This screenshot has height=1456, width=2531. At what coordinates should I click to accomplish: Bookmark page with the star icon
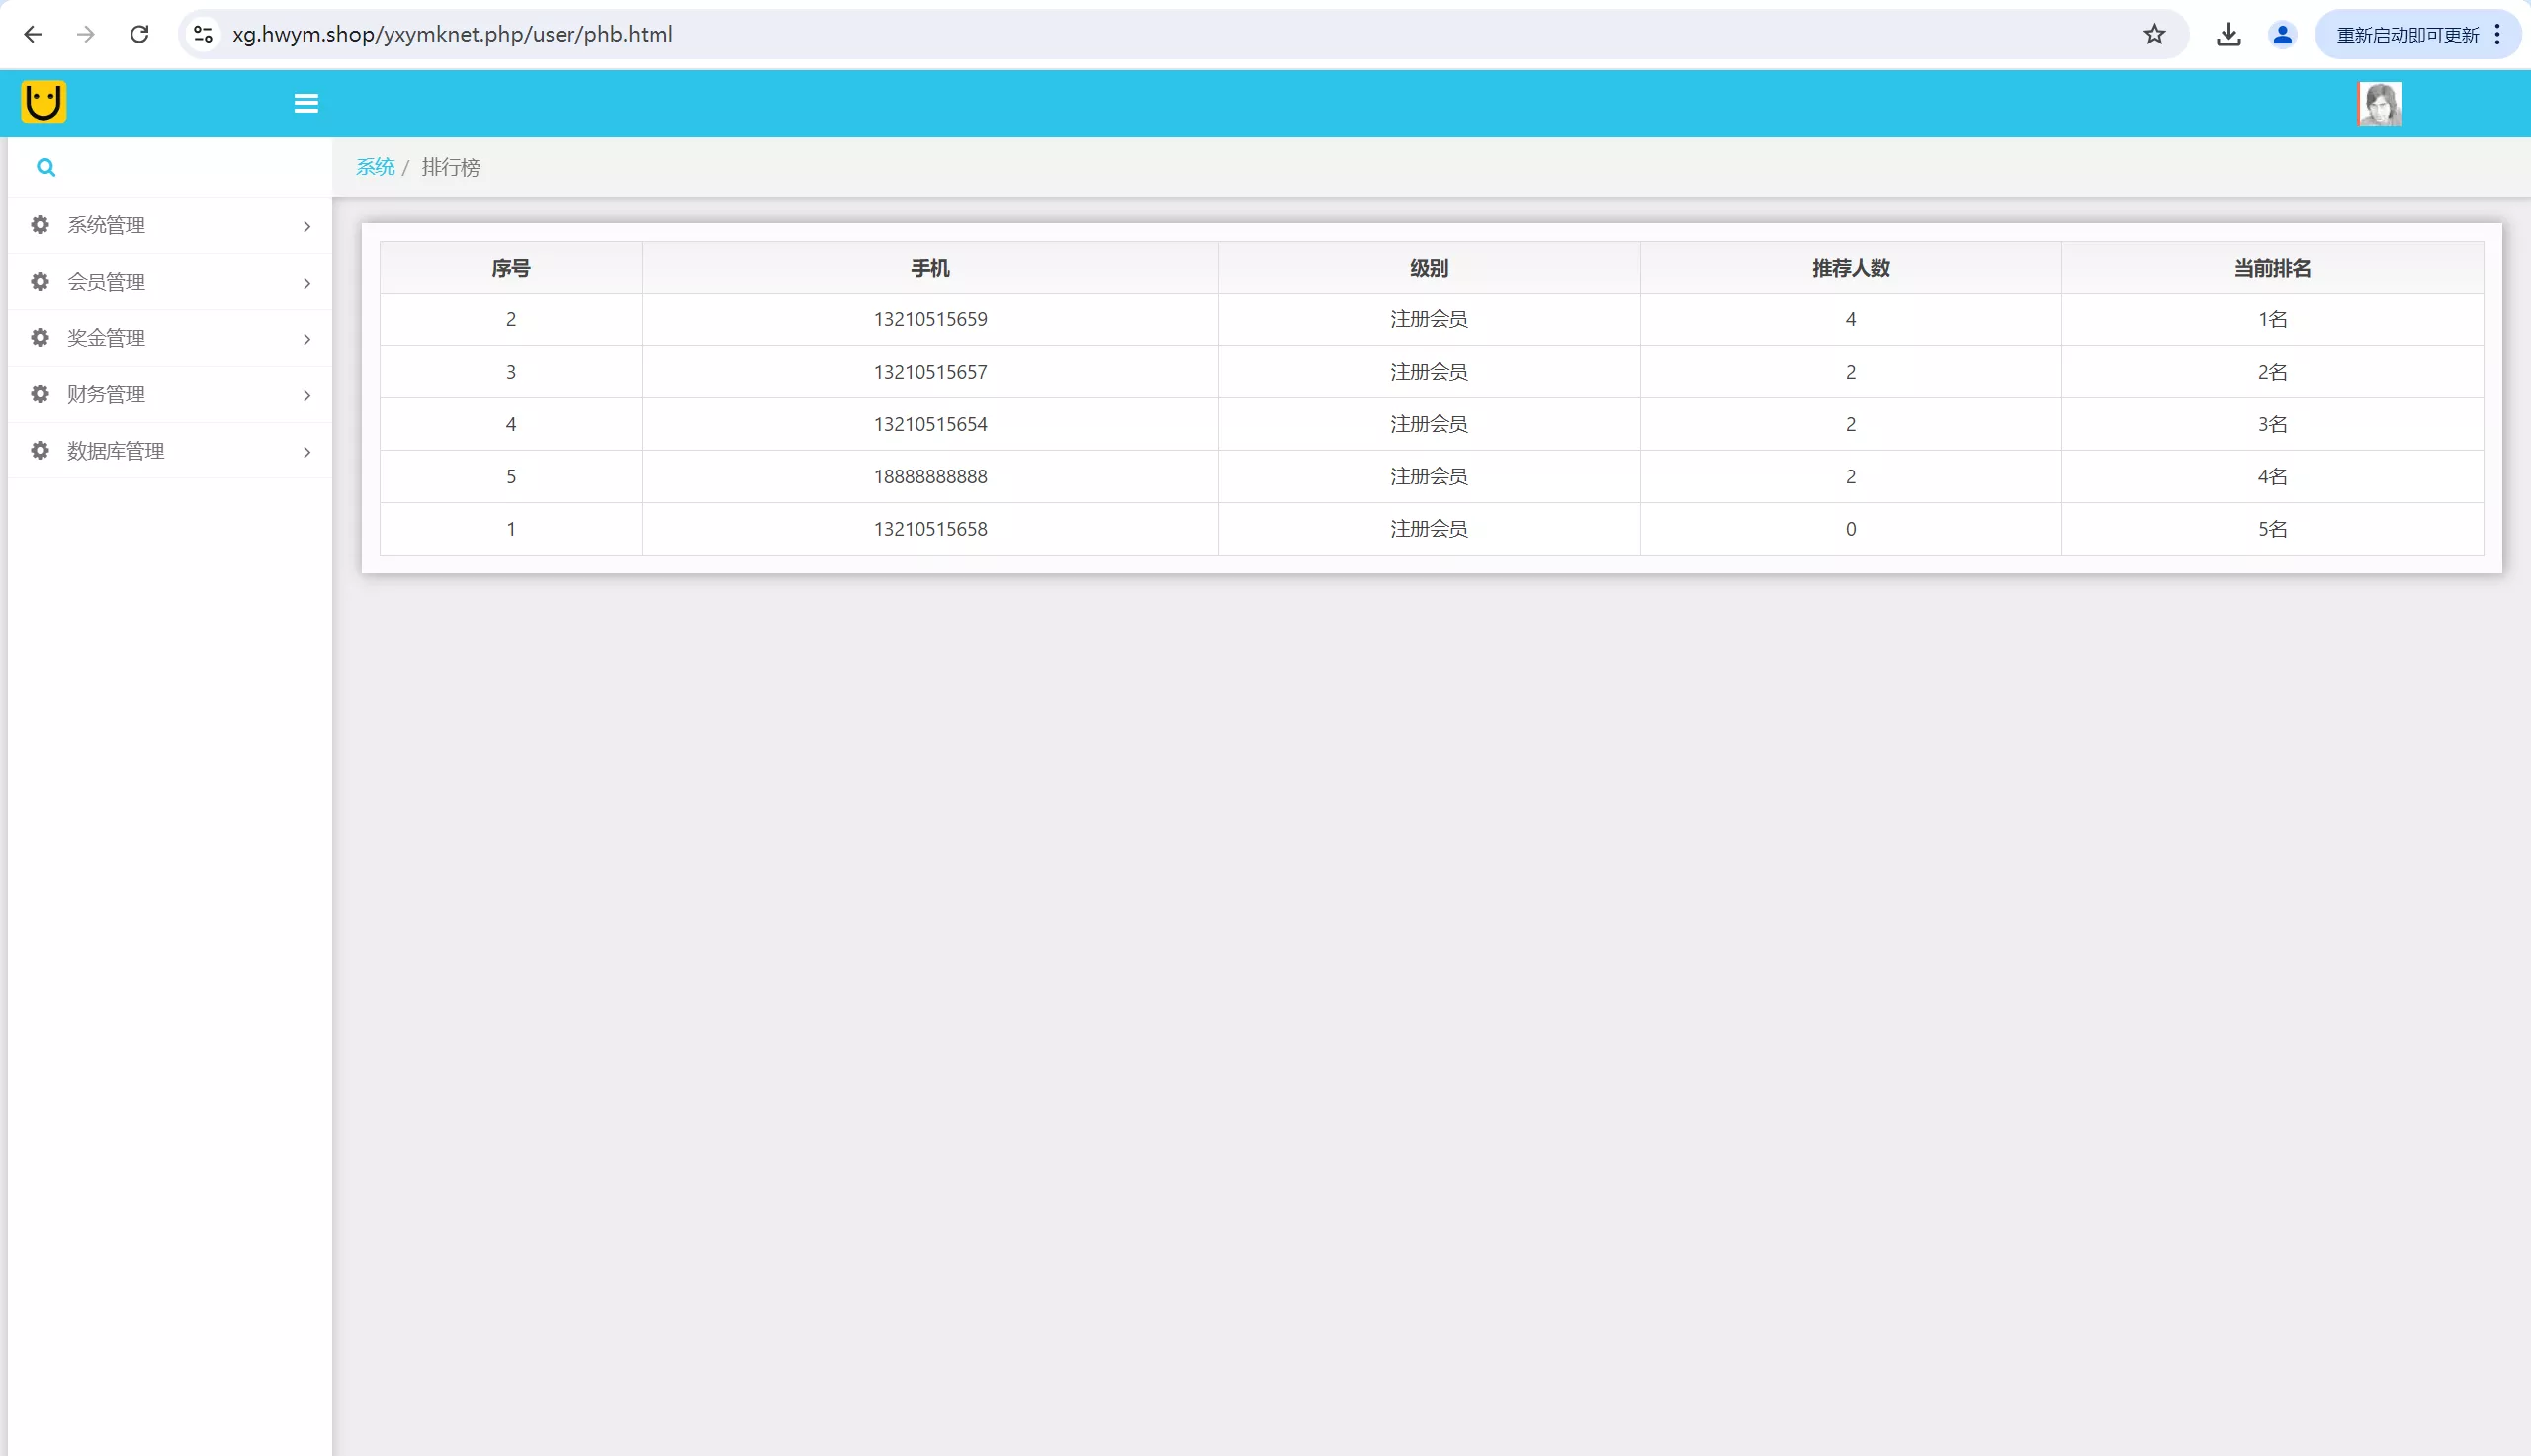(x=2154, y=35)
